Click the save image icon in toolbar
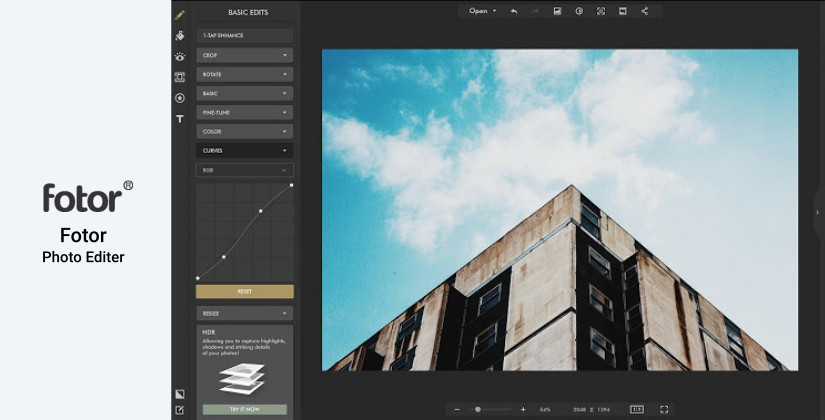This screenshot has width=825, height=420. [557, 11]
